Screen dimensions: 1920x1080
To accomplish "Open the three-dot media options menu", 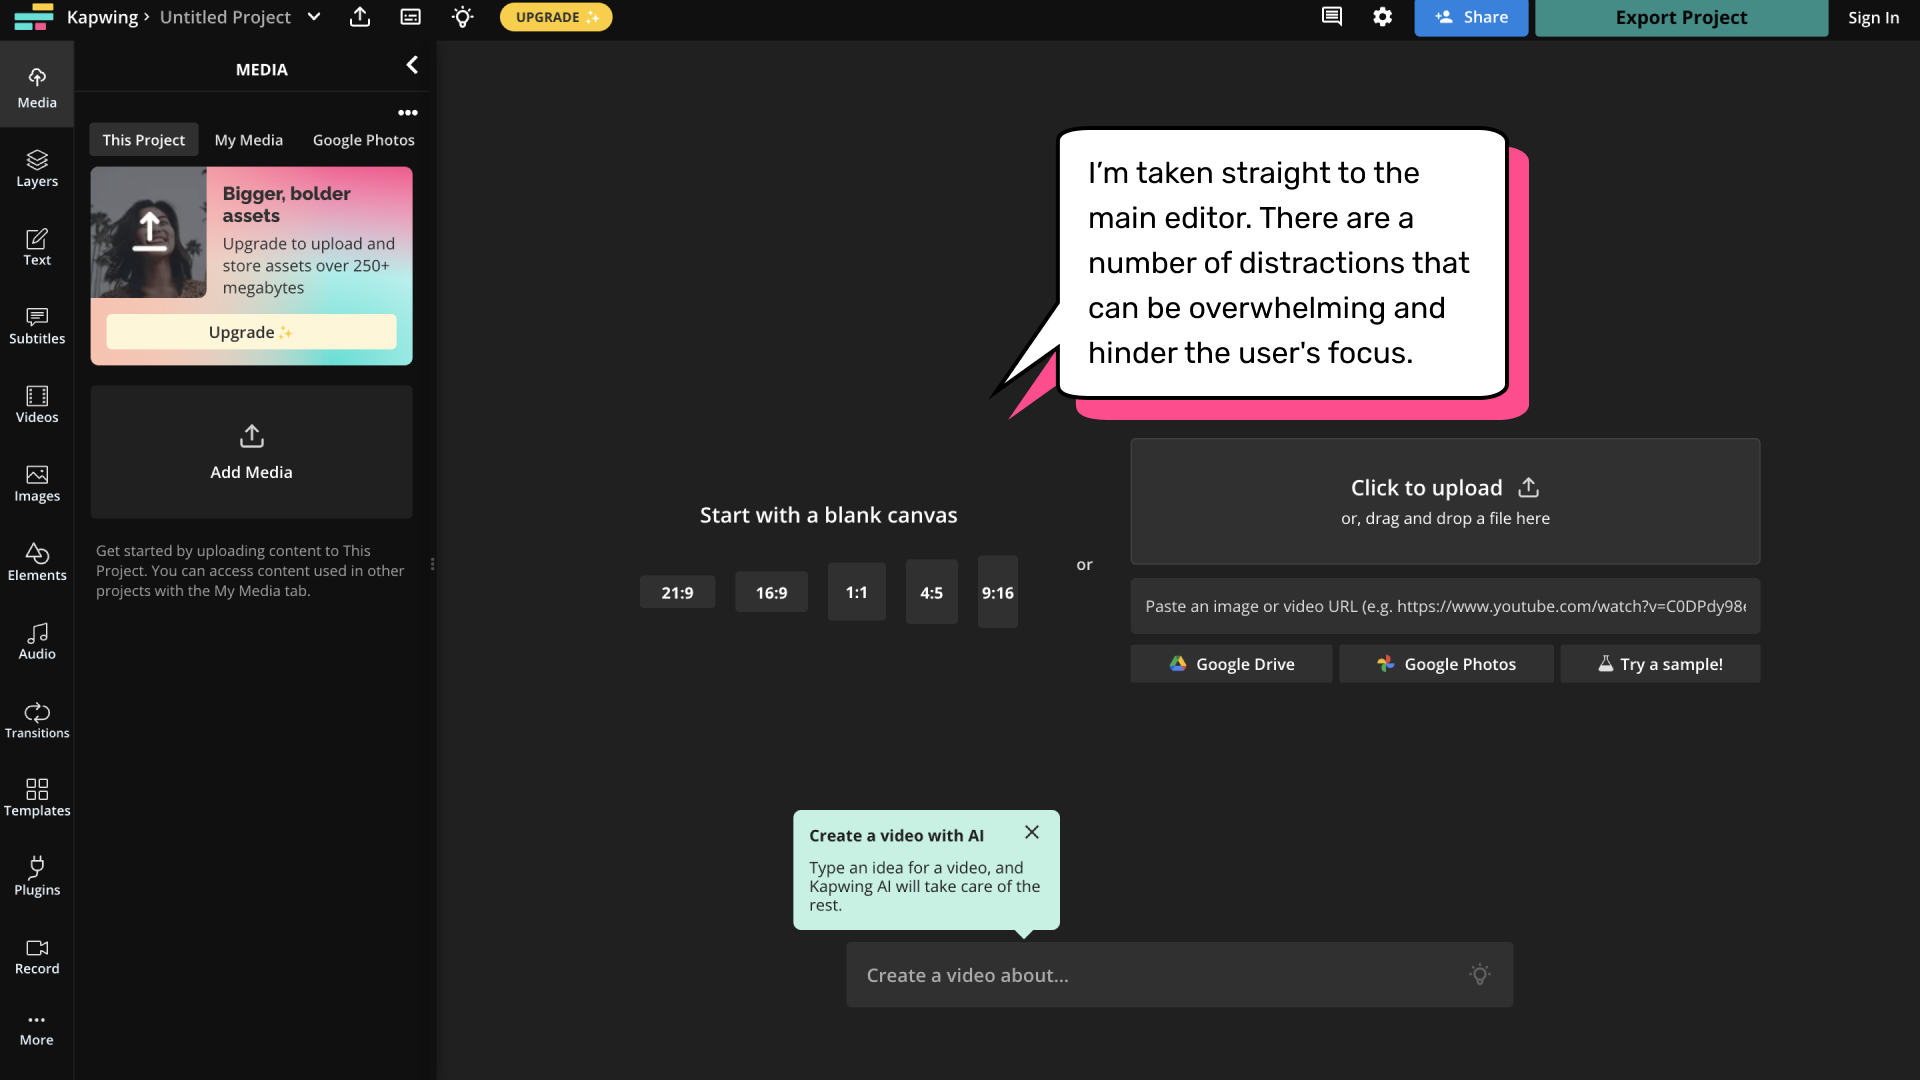I will pos(408,113).
